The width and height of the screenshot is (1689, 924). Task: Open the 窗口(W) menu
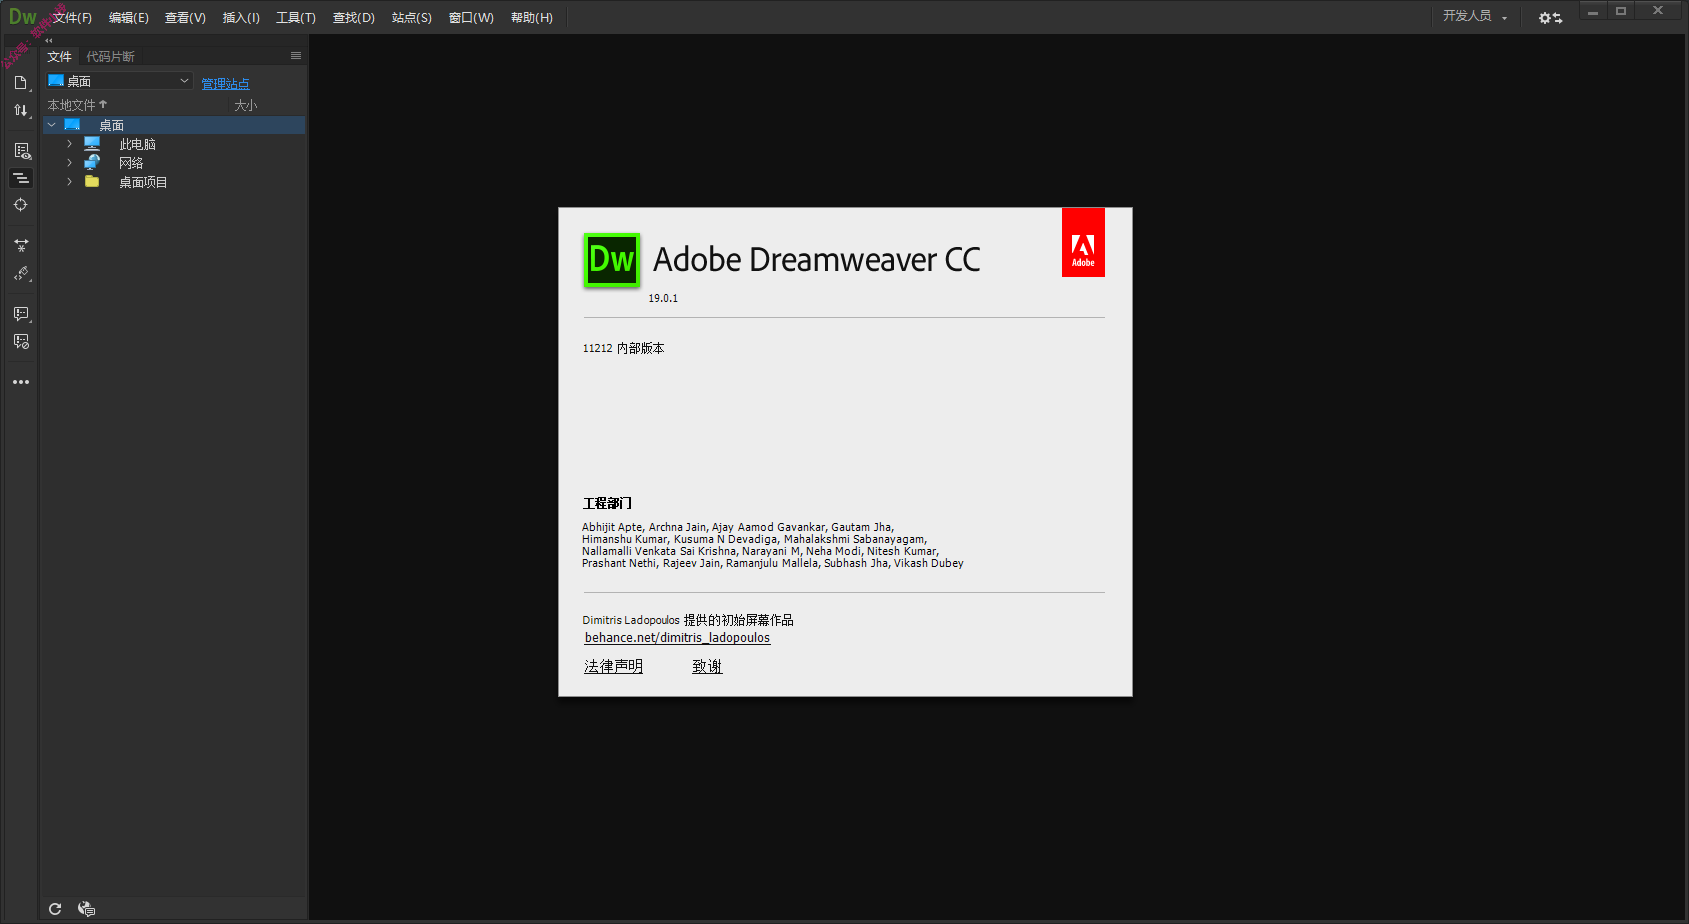(471, 18)
